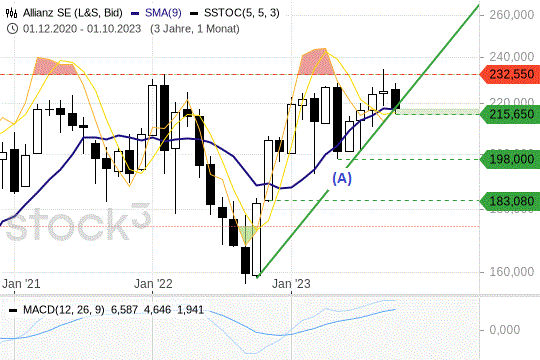540x360 pixels.
Task: Click the candlestick chart icon before Allianz SE
Action: (x=11, y=13)
